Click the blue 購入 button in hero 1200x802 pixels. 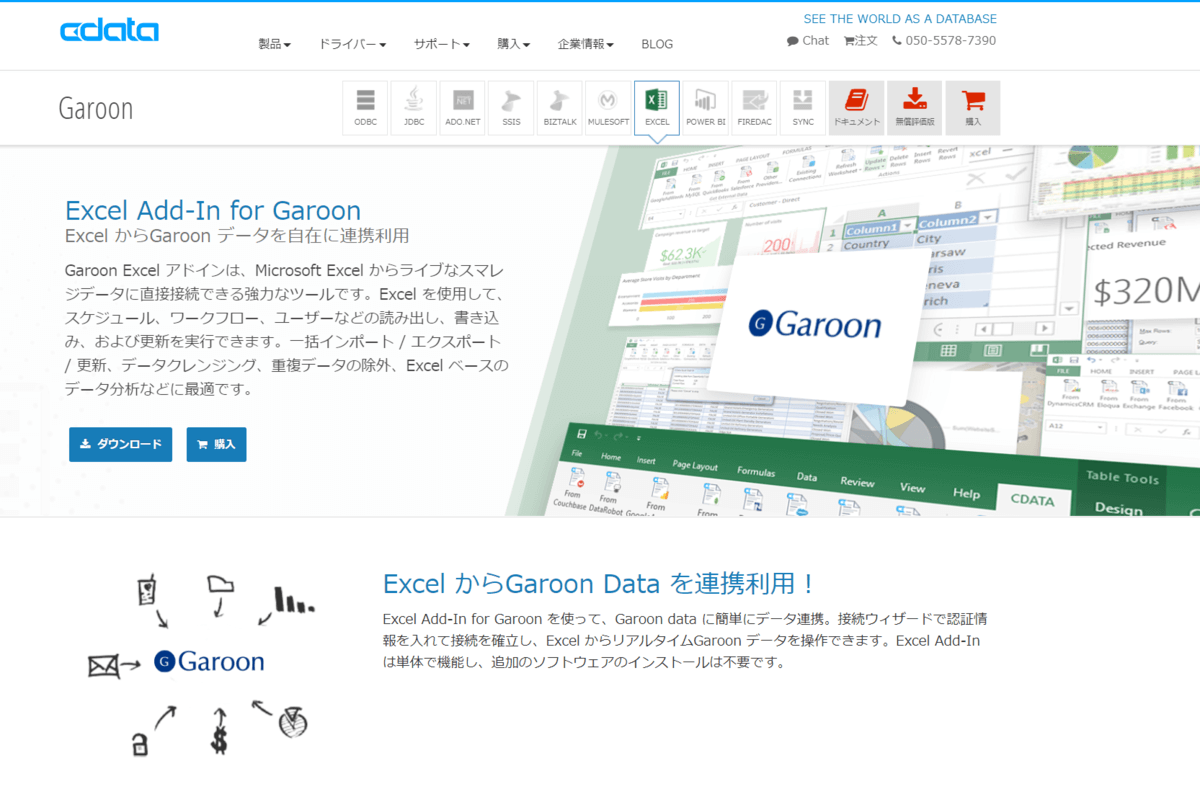click(216, 444)
